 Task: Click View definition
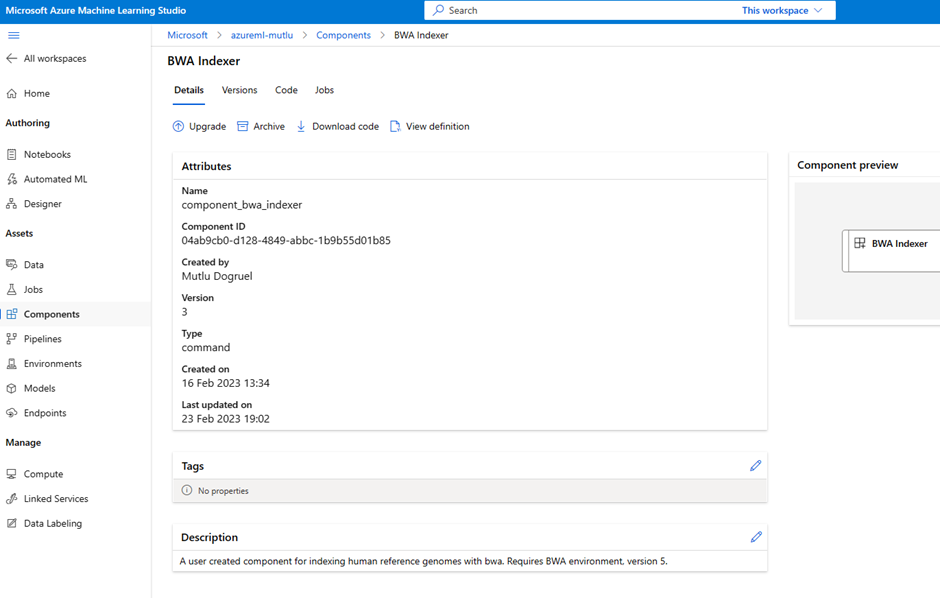pyautogui.click(x=429, y=126)
